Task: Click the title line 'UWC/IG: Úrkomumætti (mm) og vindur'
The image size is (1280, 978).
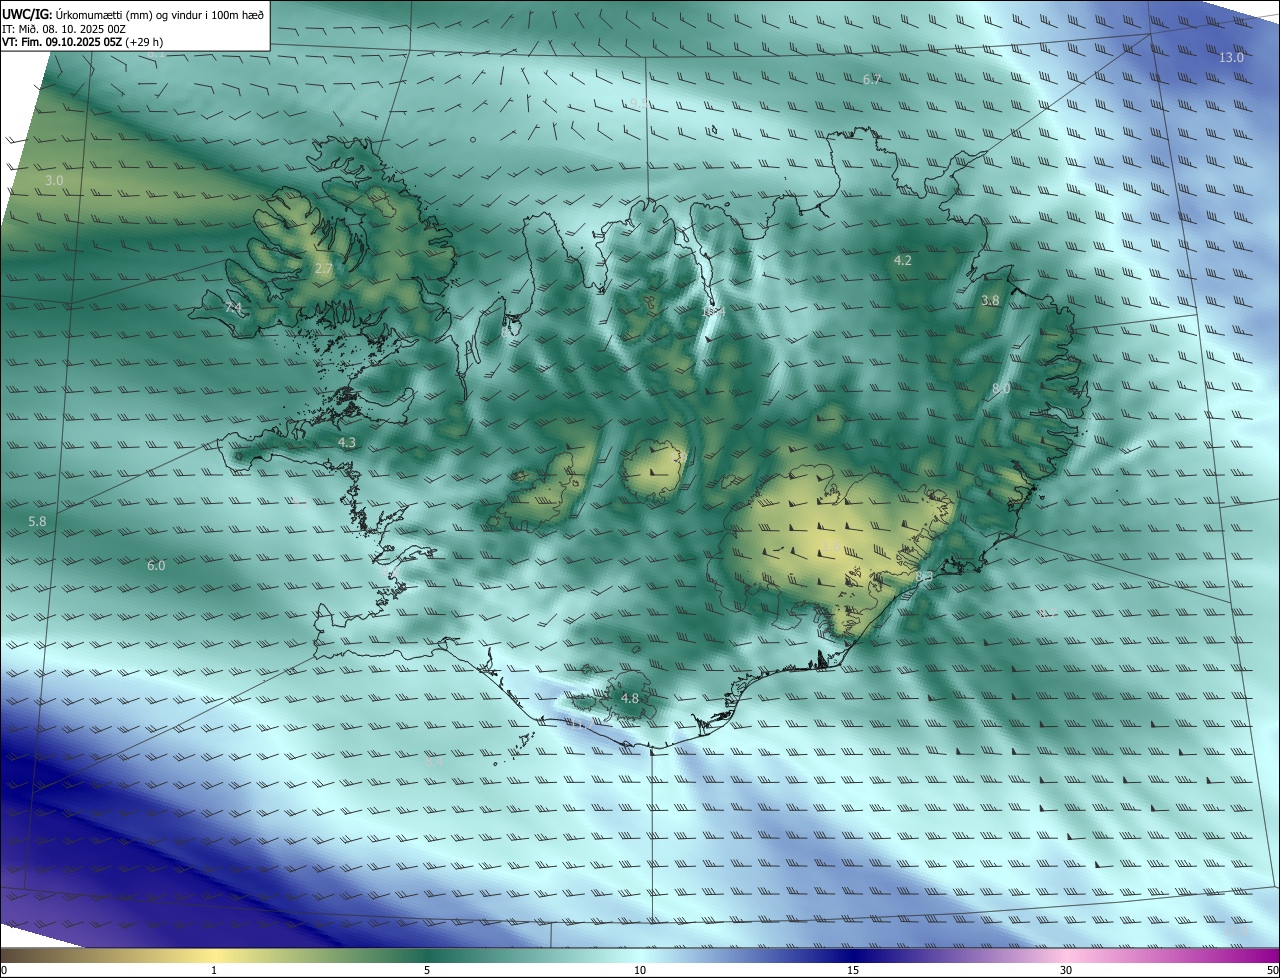Action: [x=133, y=13]
